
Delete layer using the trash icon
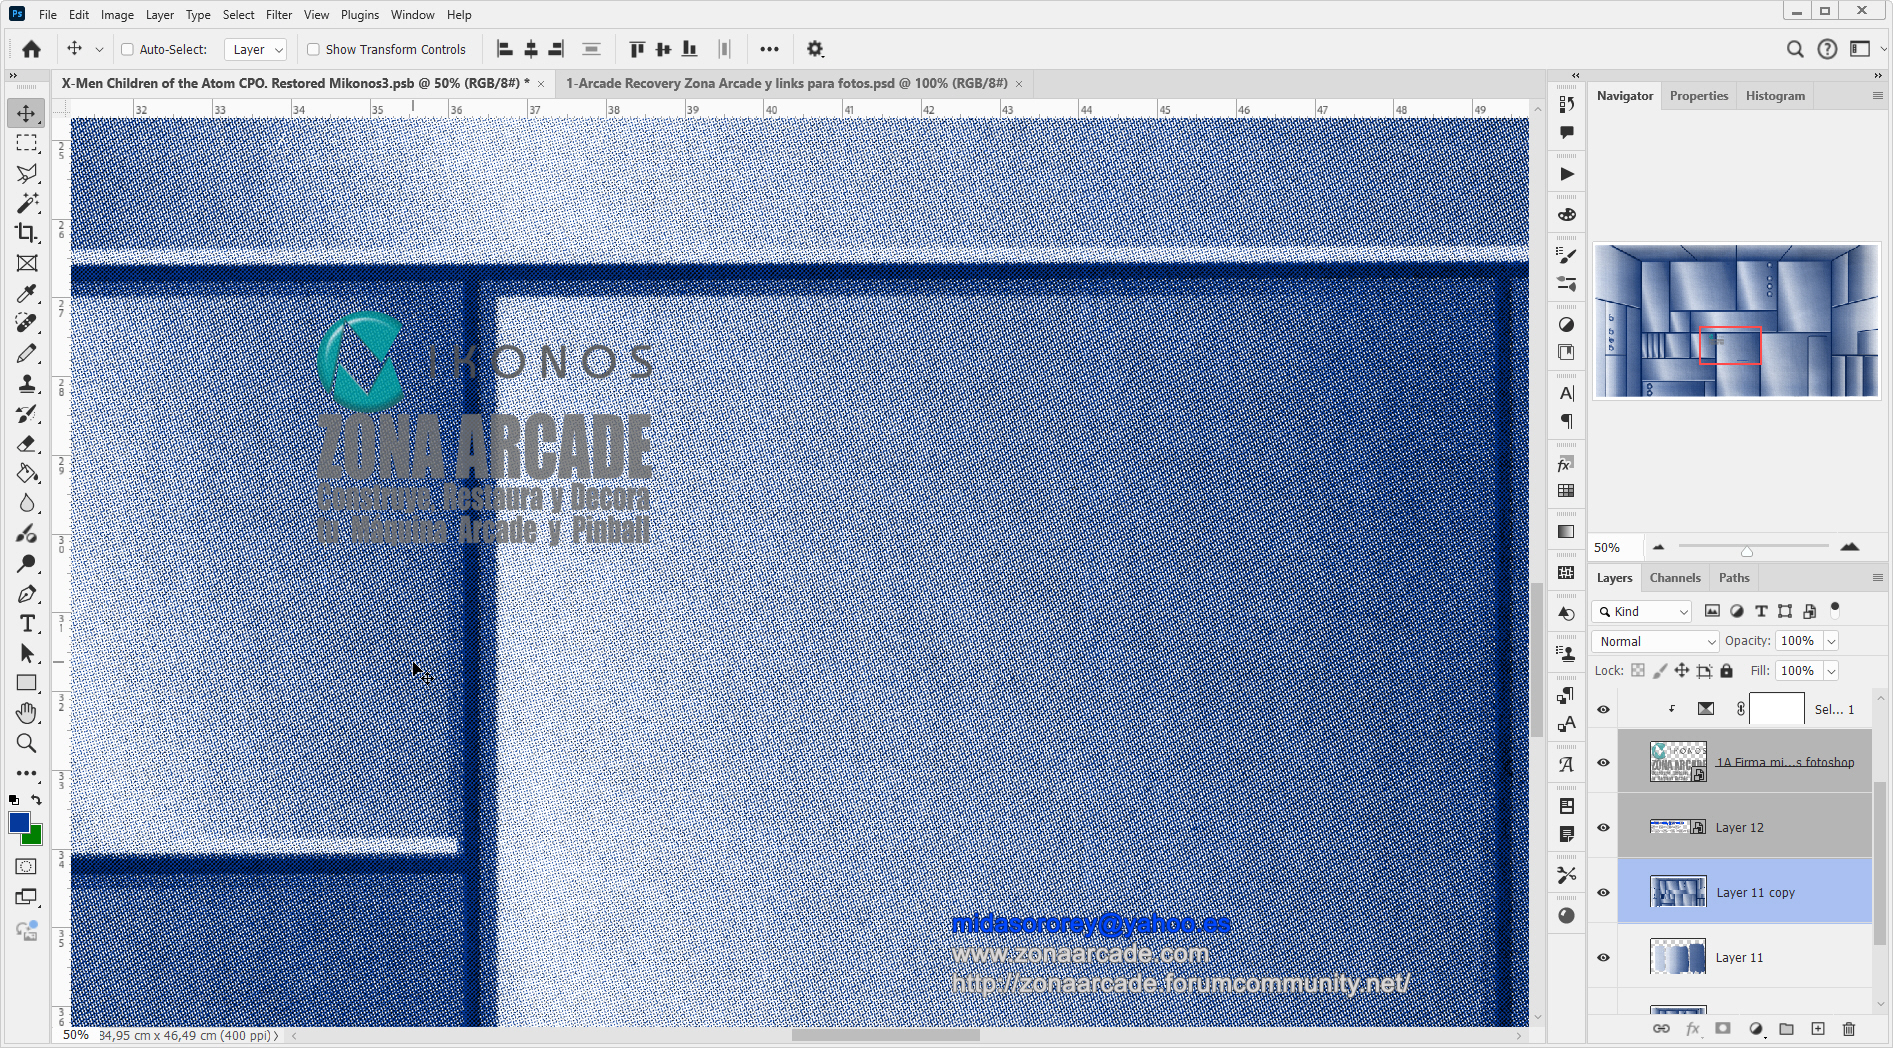pos(1848,1028)
